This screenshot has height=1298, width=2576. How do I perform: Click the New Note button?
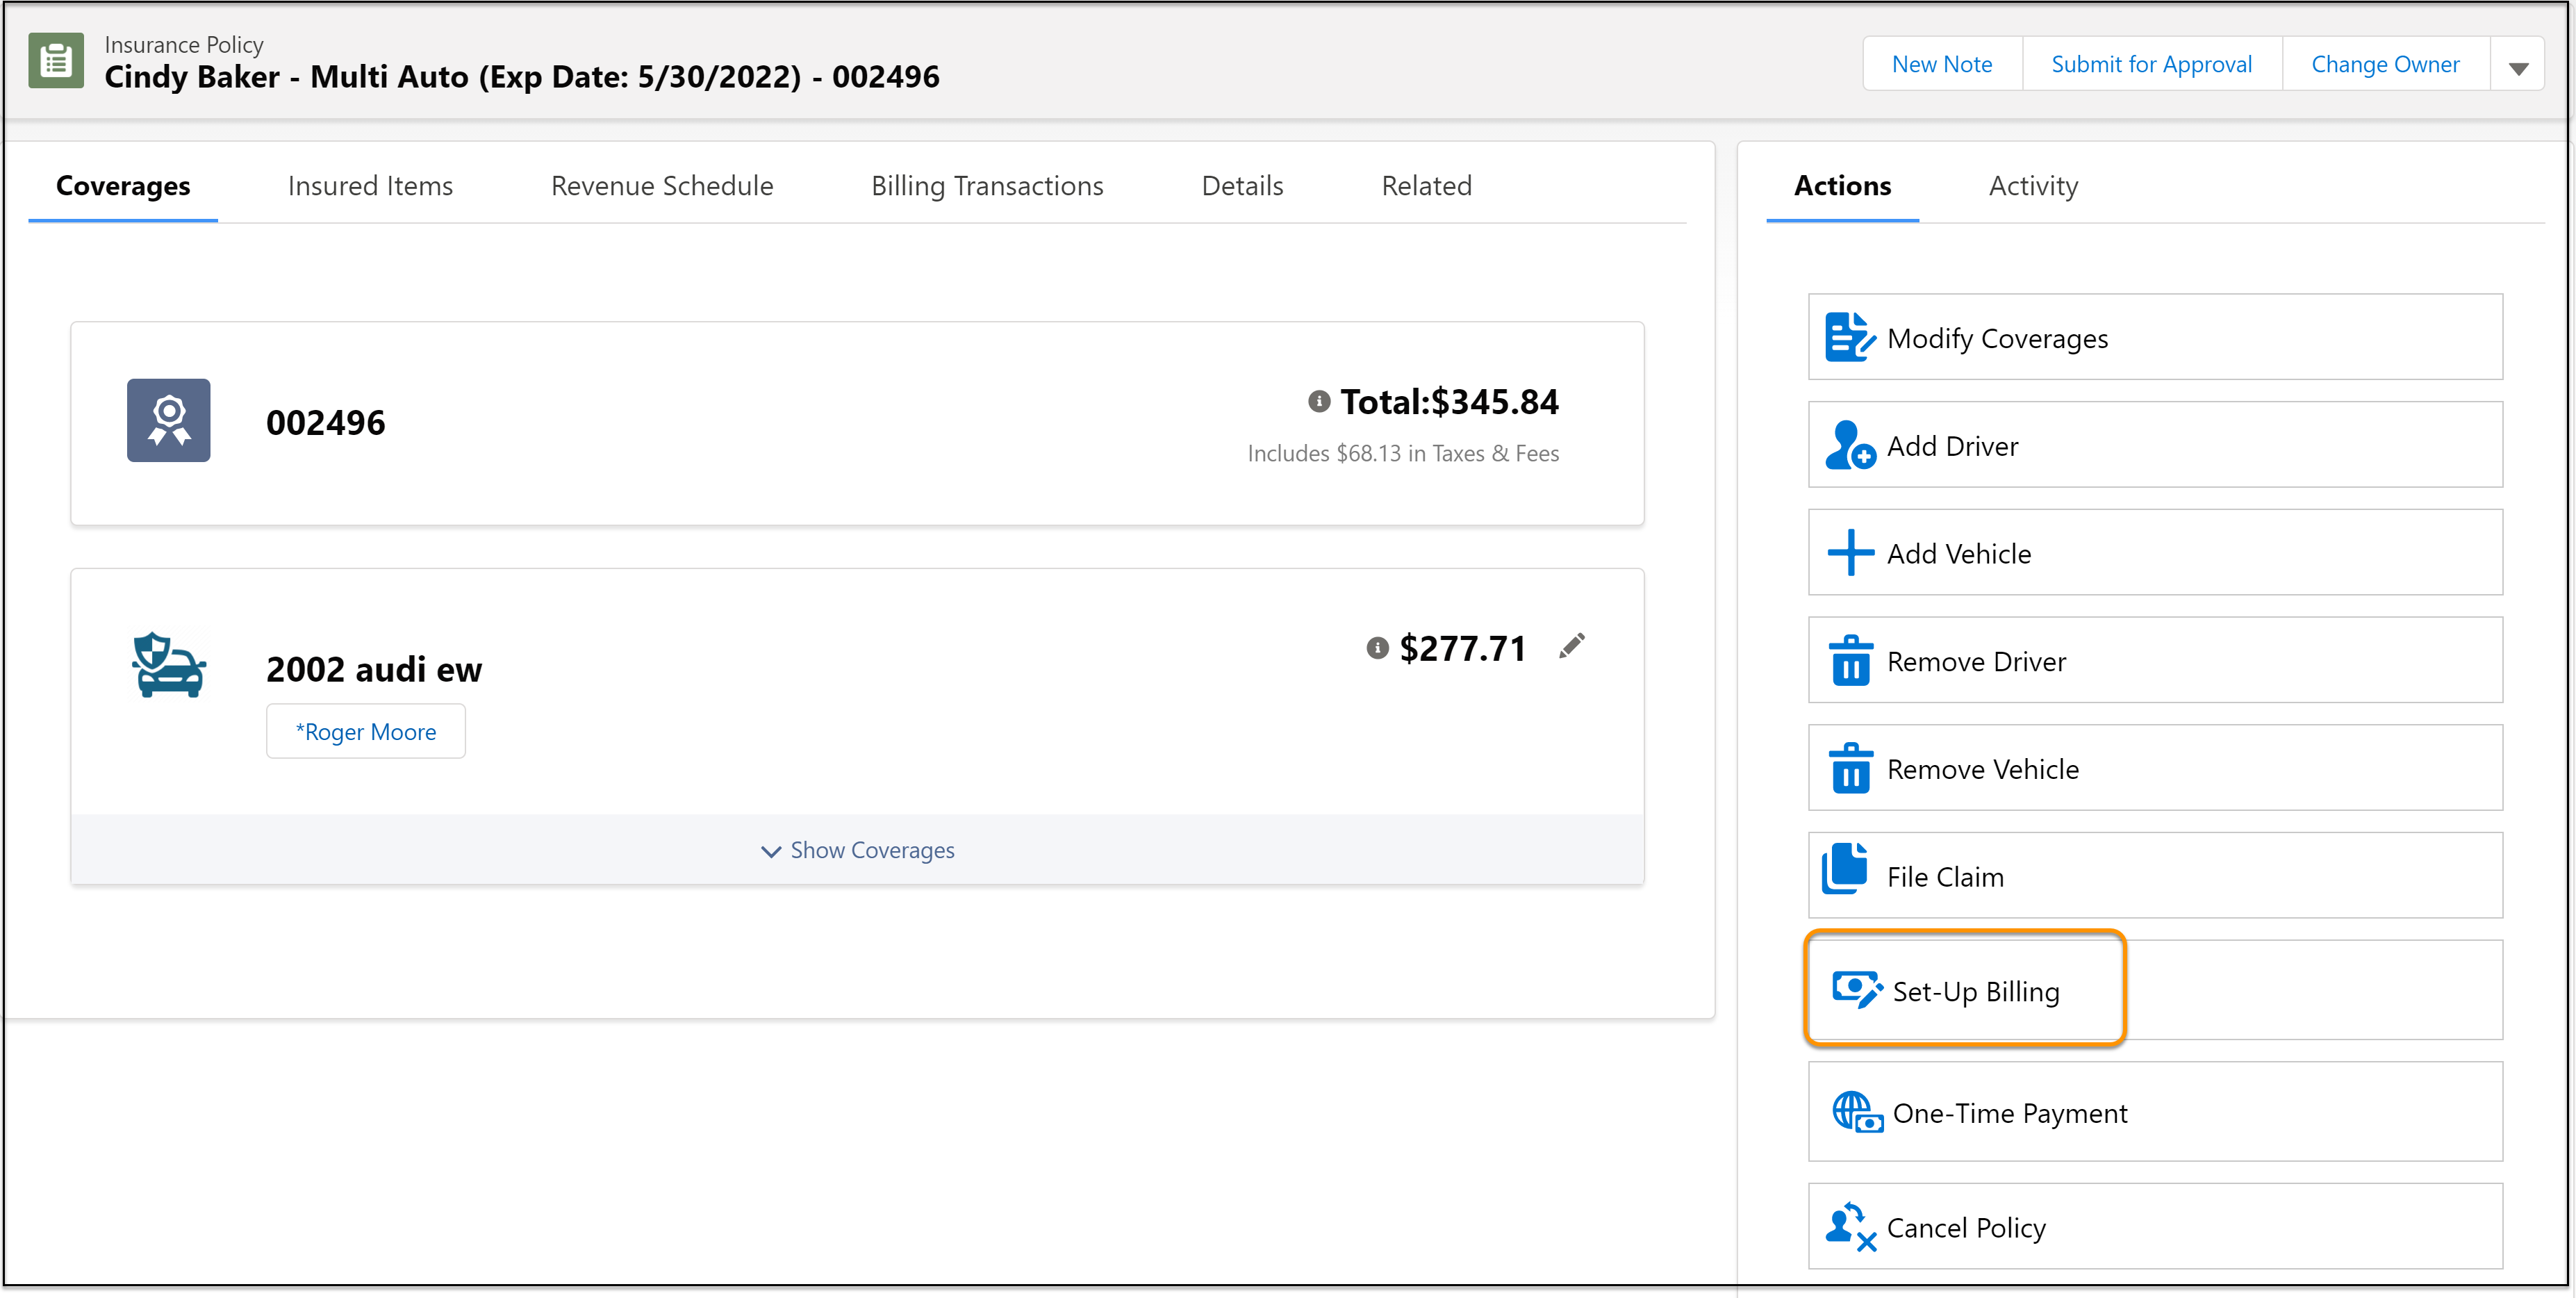click(x=1942, y=64)
